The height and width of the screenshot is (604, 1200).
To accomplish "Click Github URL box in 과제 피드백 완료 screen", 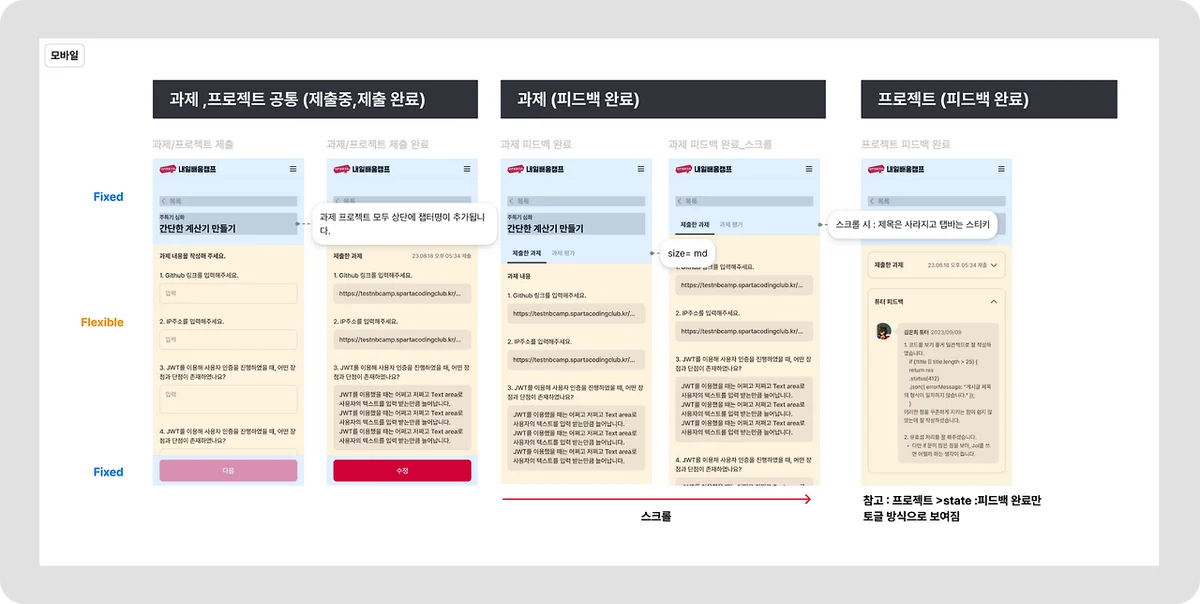I will point(577,314).
